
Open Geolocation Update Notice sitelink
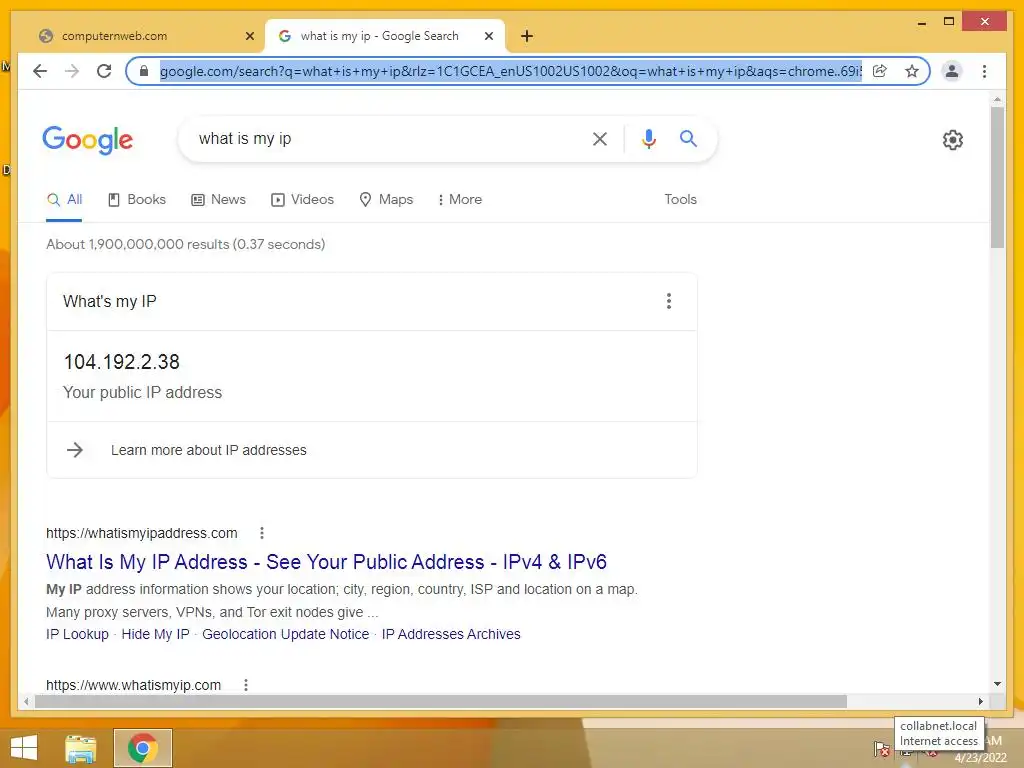coord(285,634)
